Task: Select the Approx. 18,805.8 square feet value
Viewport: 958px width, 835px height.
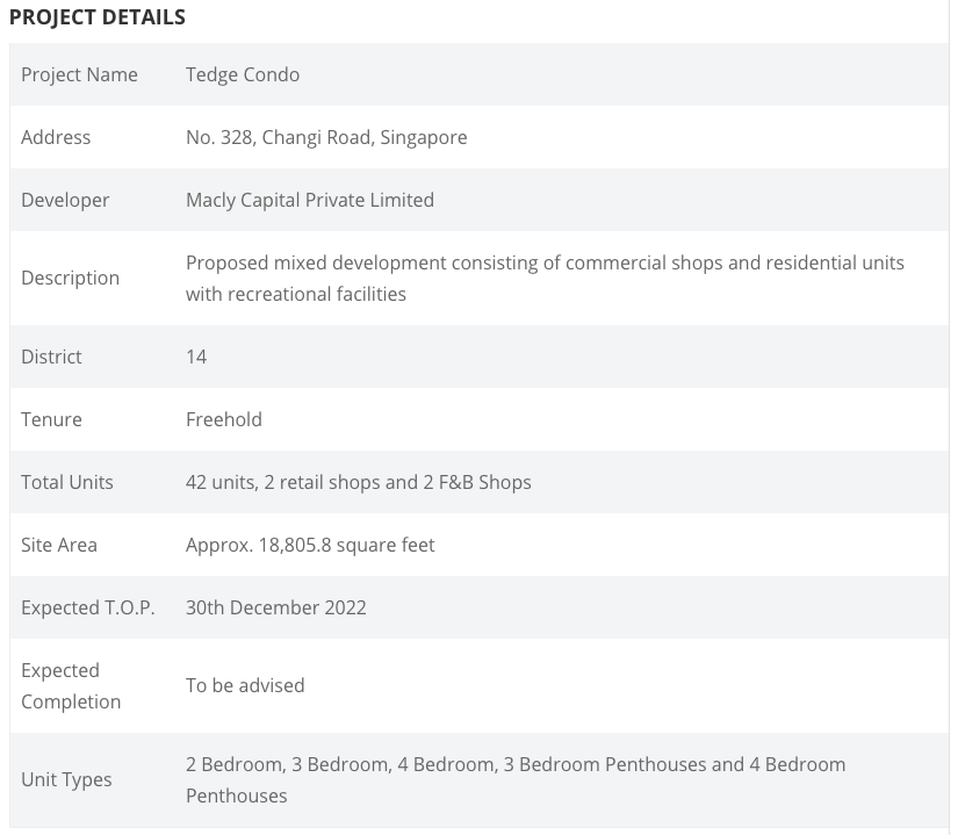Action: click(x=310, y=545)
